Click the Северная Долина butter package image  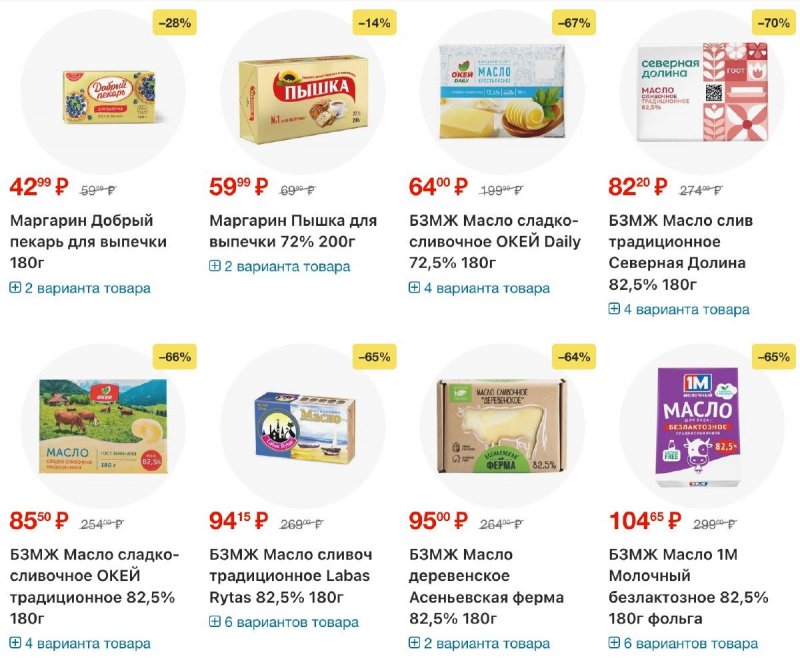tap(703, 92)
